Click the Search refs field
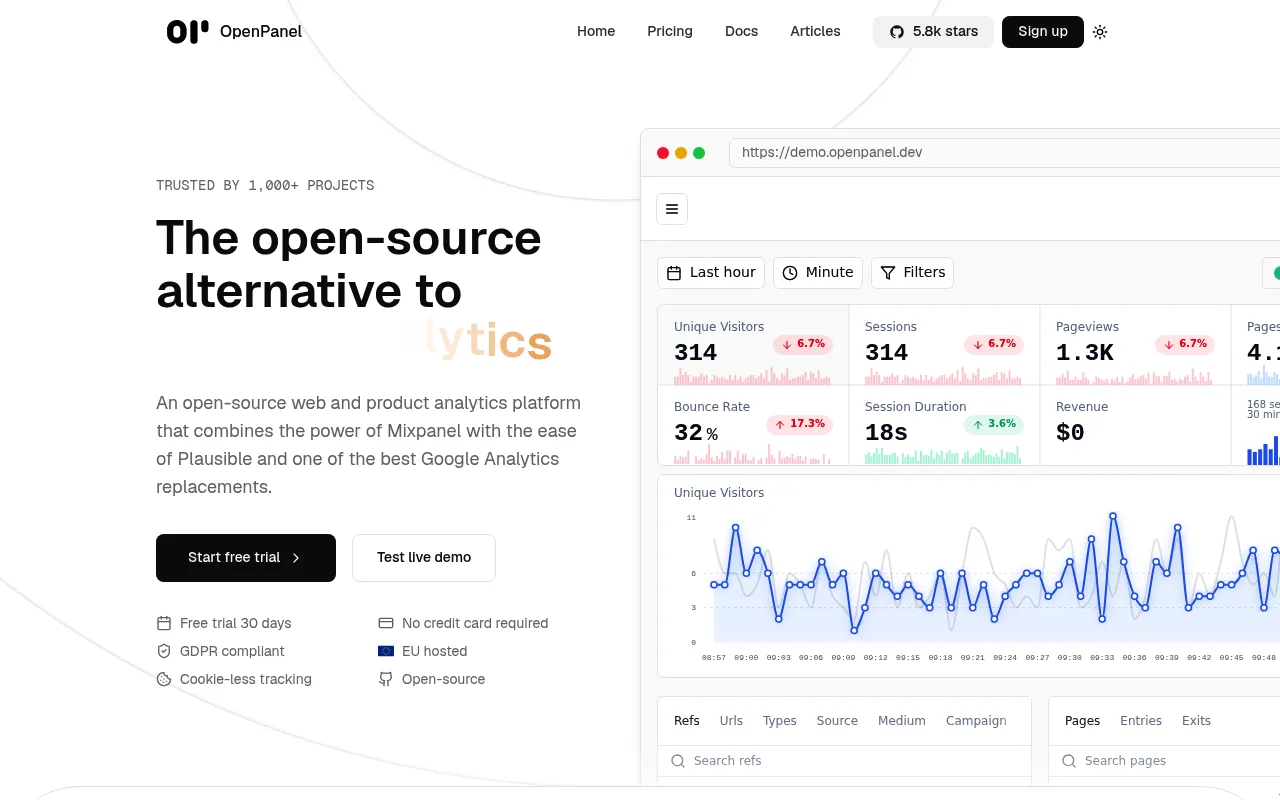 844,761
